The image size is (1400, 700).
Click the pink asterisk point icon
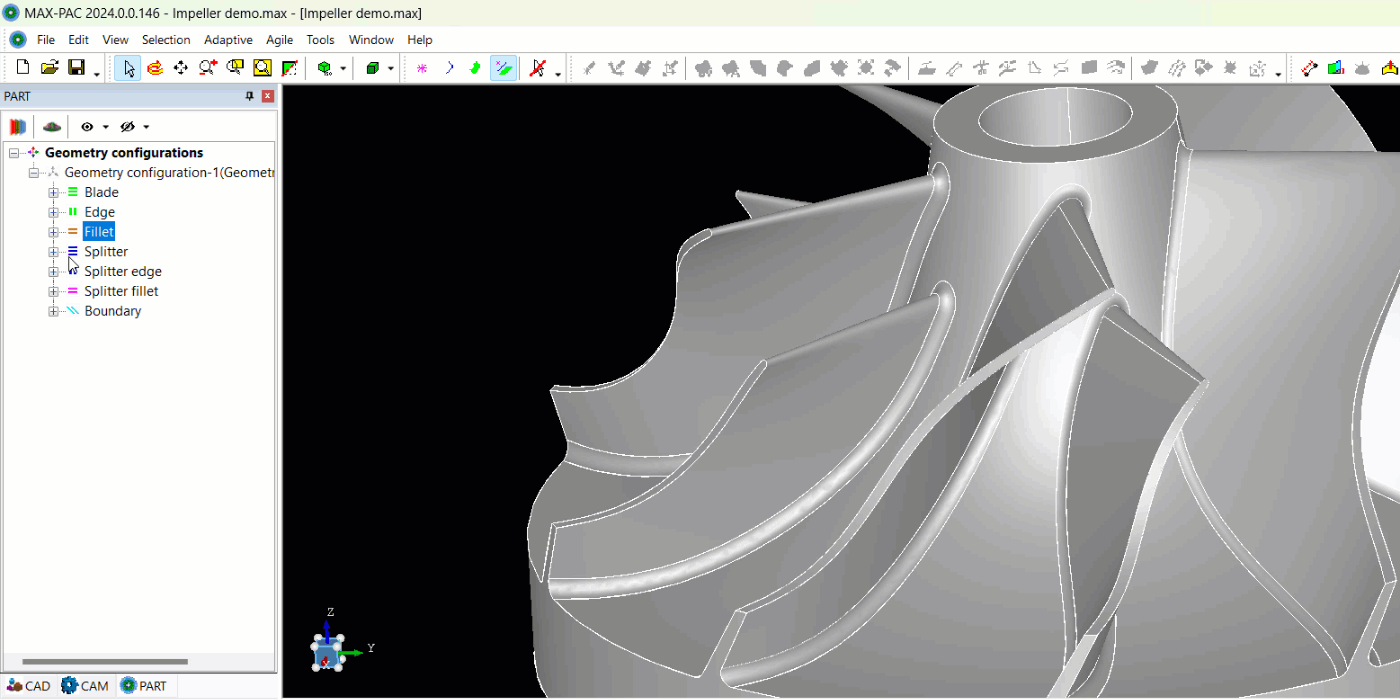tap(422, 68)
